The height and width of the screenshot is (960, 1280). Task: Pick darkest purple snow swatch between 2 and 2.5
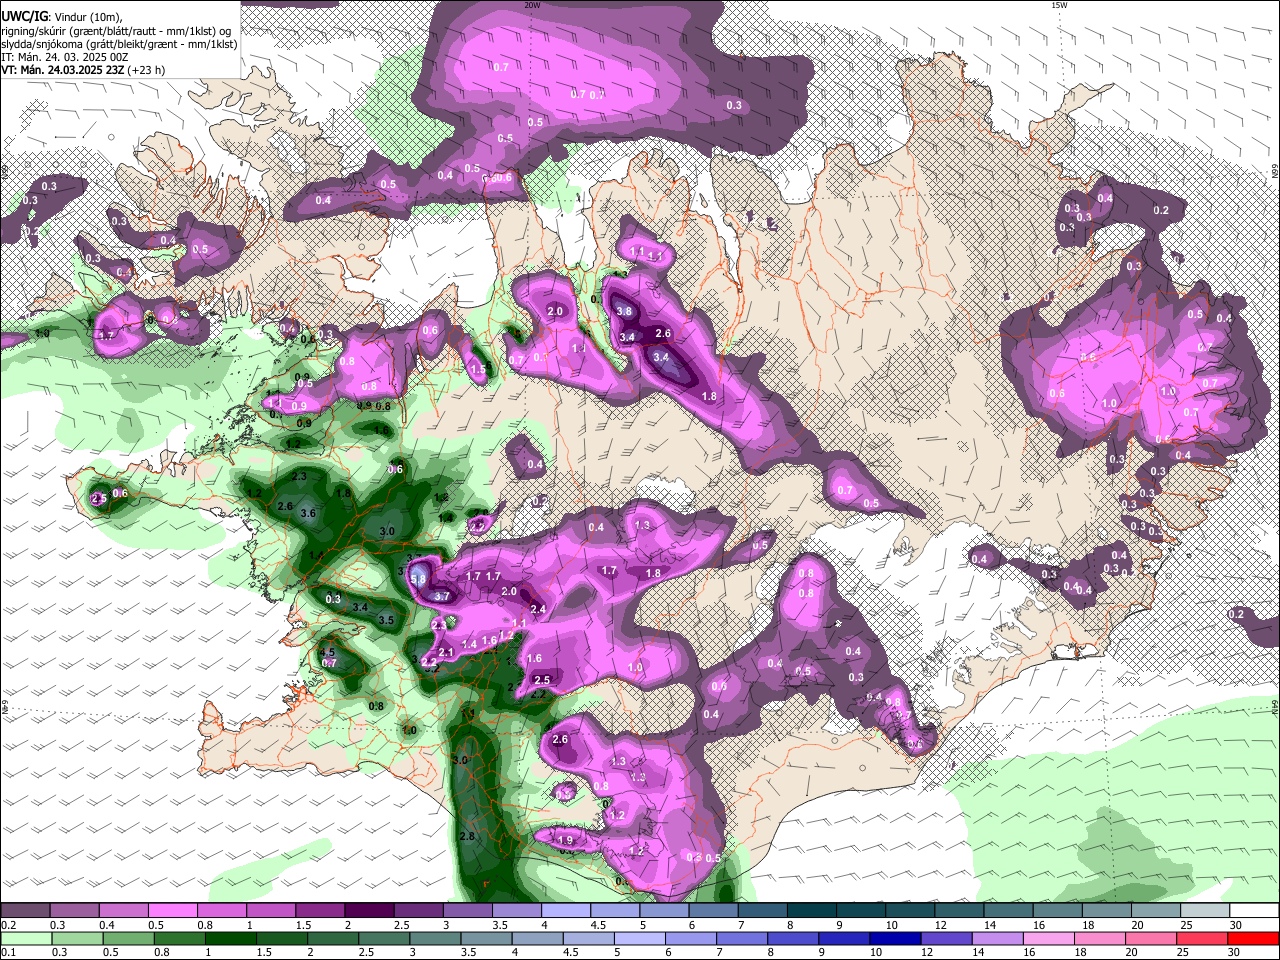pos(368,911)
